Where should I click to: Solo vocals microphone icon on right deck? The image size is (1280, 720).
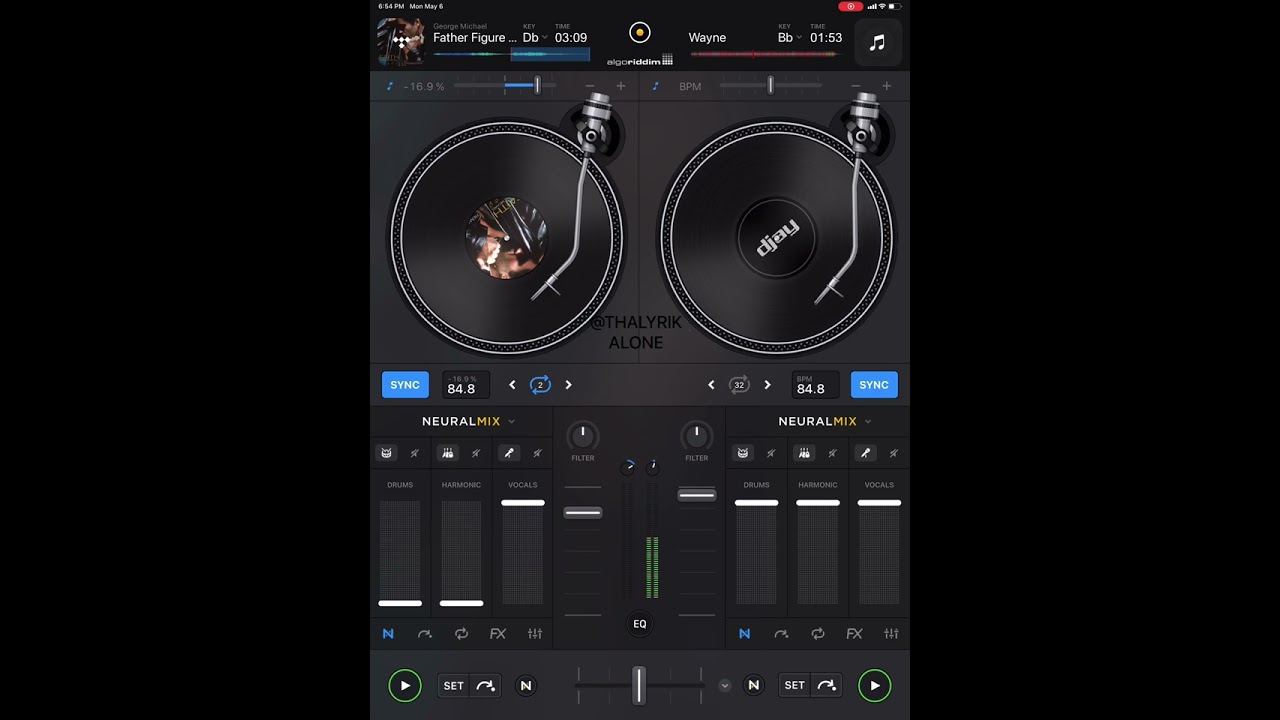865,453
